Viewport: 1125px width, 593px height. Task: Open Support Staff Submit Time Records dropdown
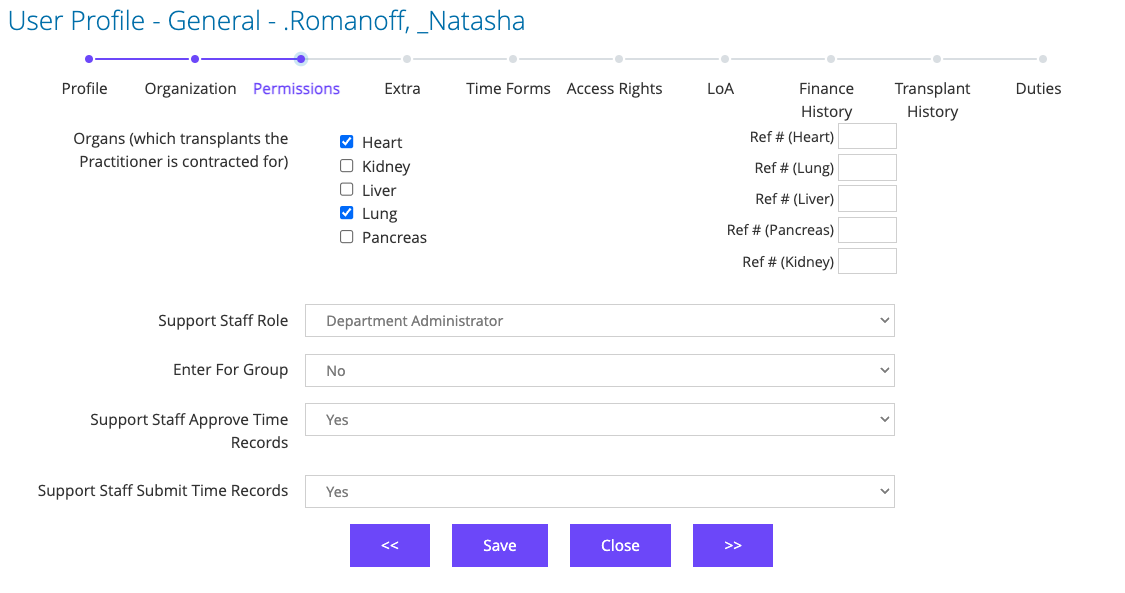[x=600, y=491]
